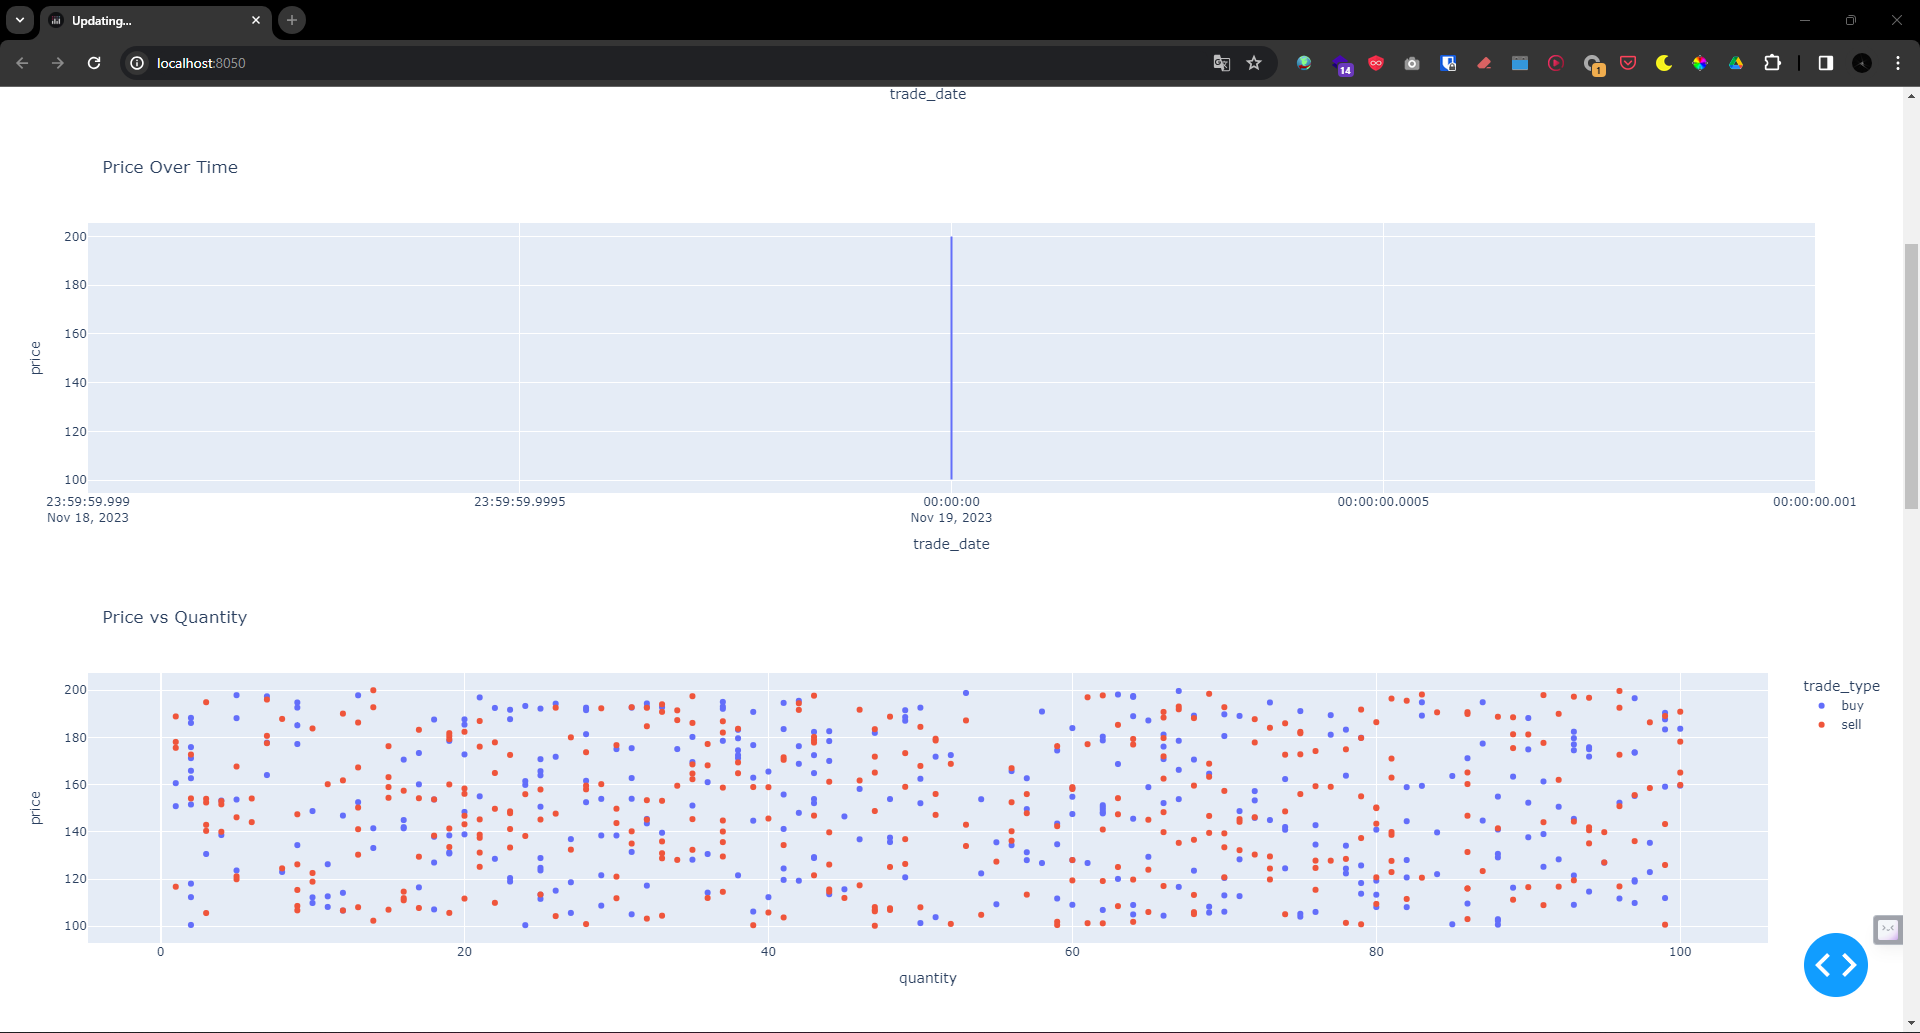Open the Dash debug menu button

pyautogui.click(x=1835, y=965)
